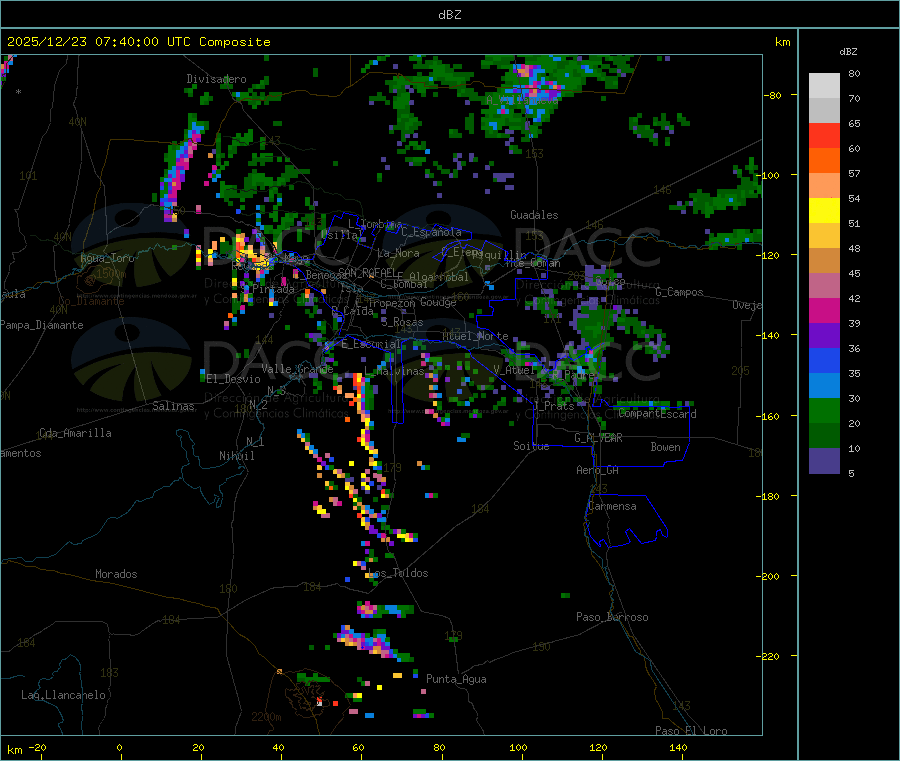The height and width of the screenshot is (761, 900).
Task: Click the Nihuil location label
Action: pyautogui.click(x=237, y=456)
